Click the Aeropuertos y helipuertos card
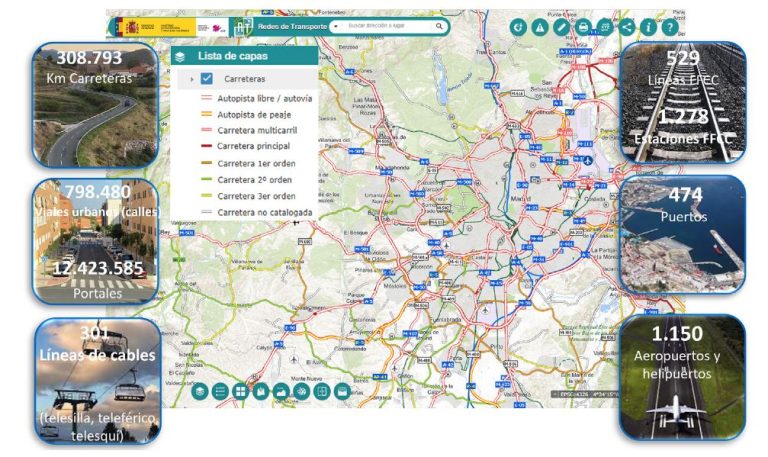Screen dimensions: 768x457 681,376
